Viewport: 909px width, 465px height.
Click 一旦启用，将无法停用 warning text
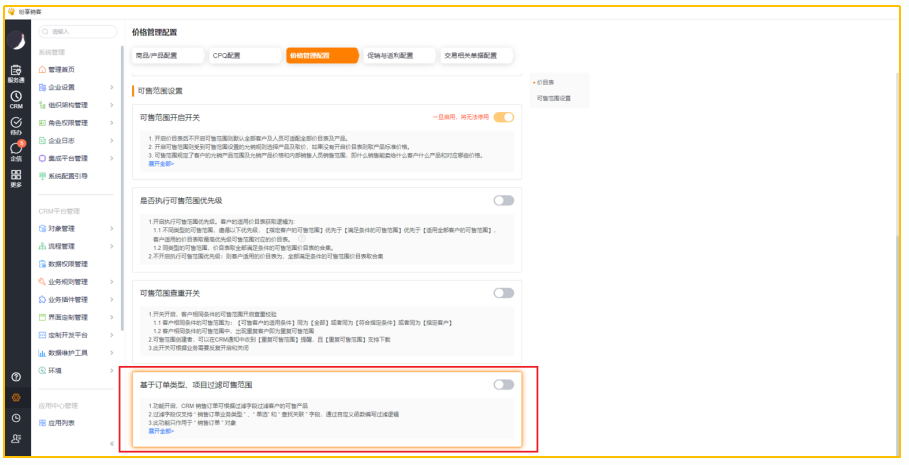[x=460, y=117]
